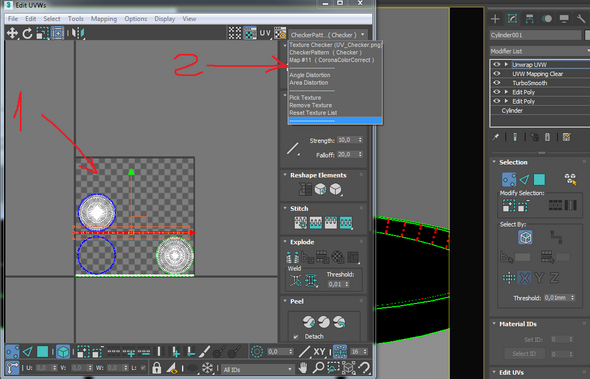Open the Mapping menu
The image size is (590, 379).
104,19
